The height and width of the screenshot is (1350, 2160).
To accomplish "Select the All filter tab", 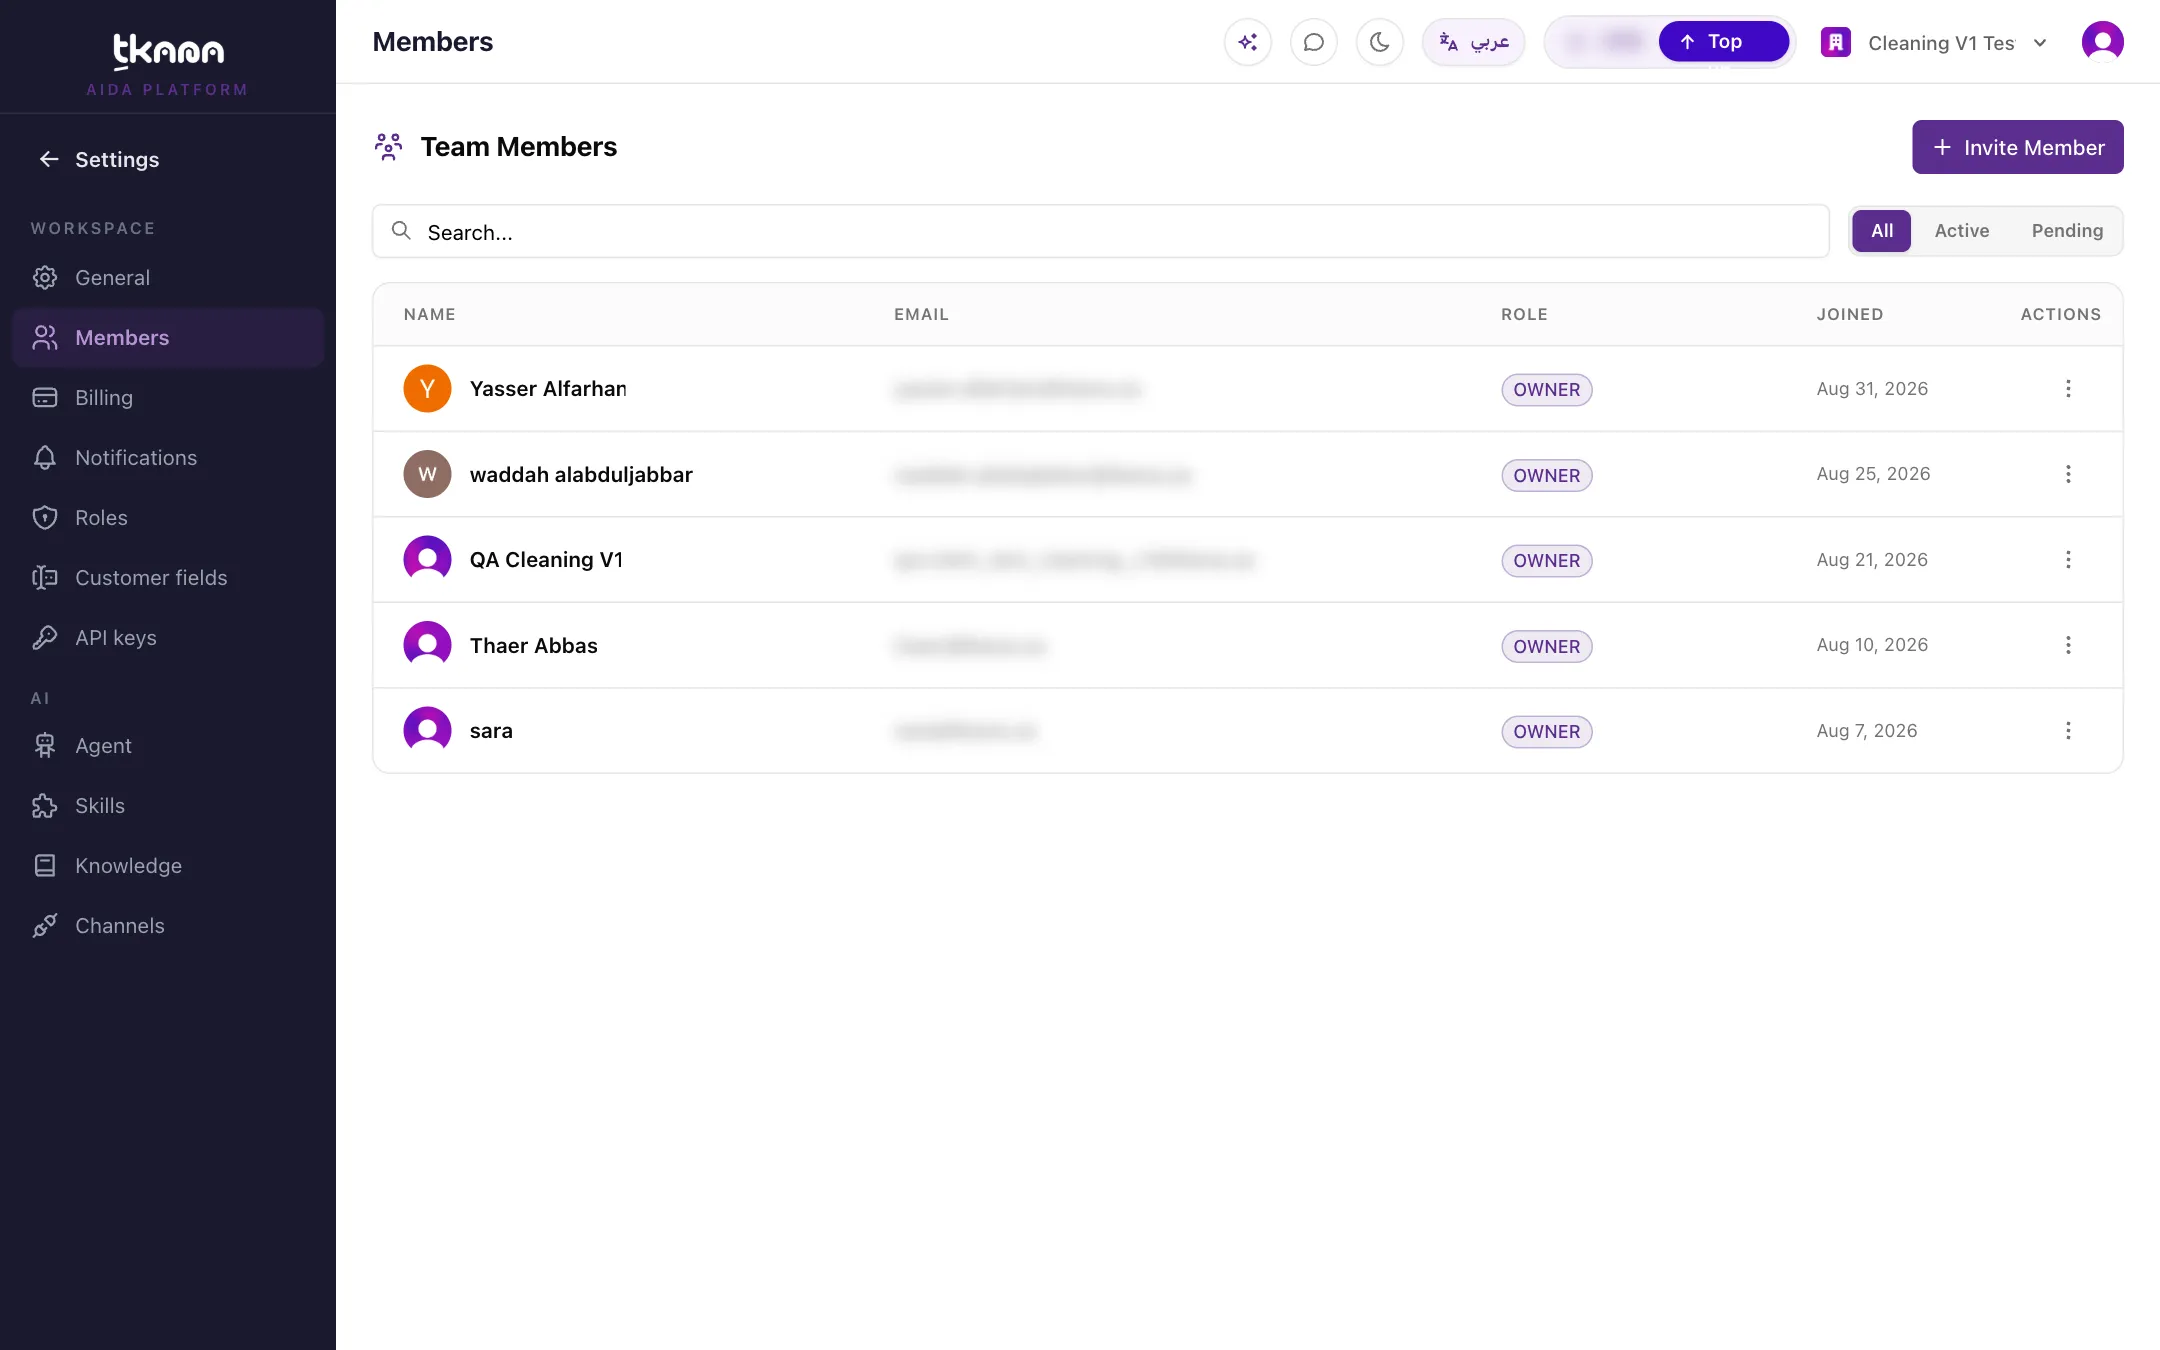I will tap(1881, 231).
